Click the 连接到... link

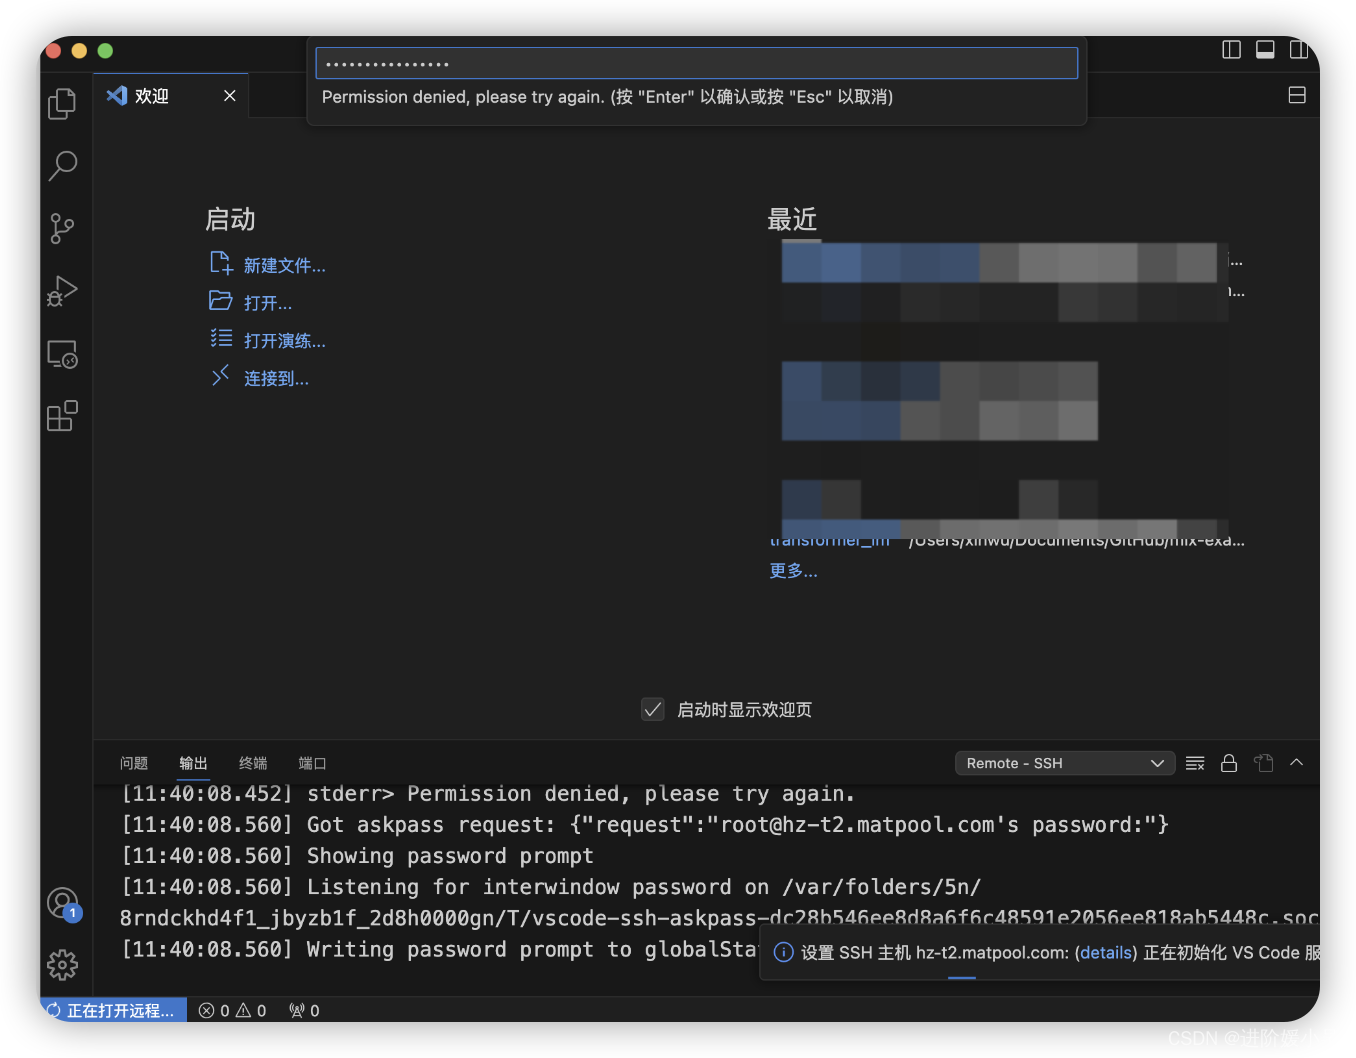[276, 378]
